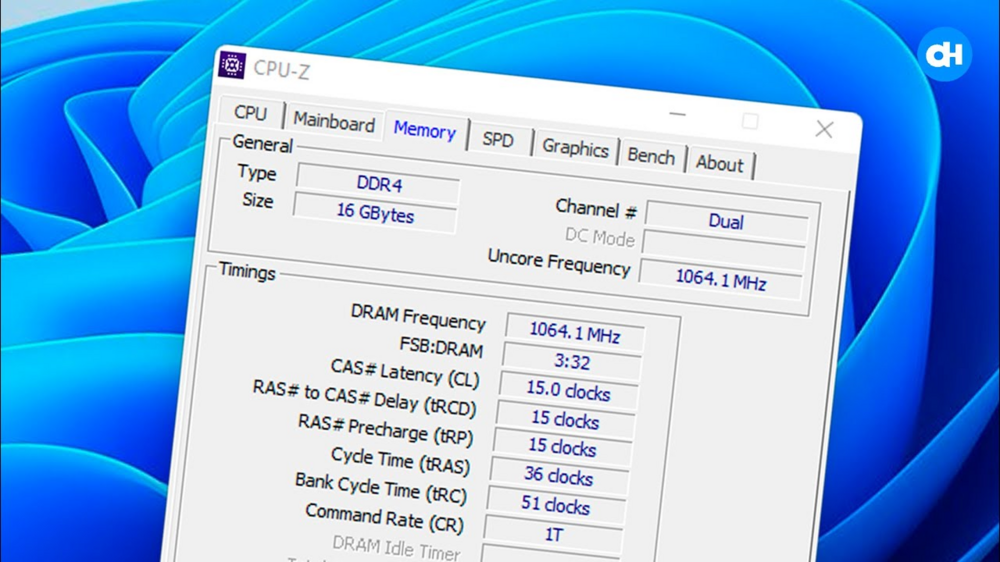Open the CPU tab
Screen dimensions: 1000x562
tap(250, 113)
